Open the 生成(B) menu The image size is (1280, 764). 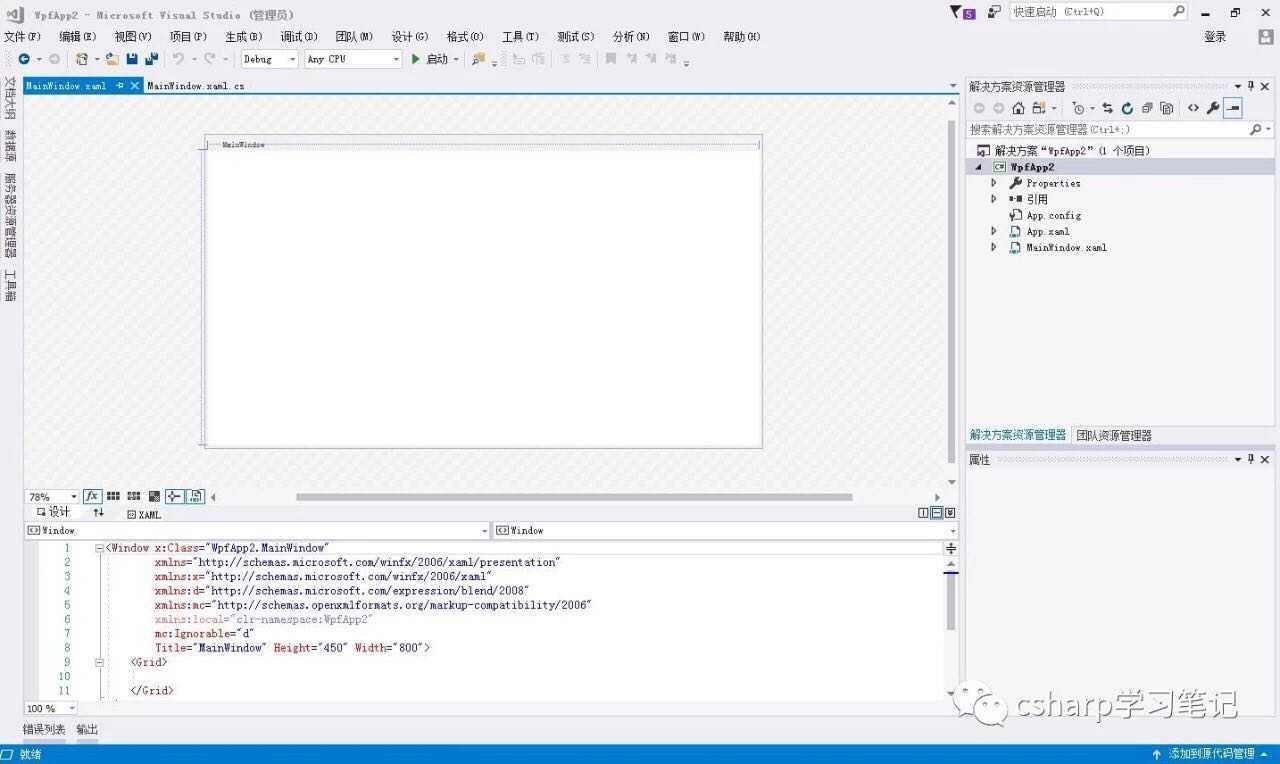click(x=243, y=36)
